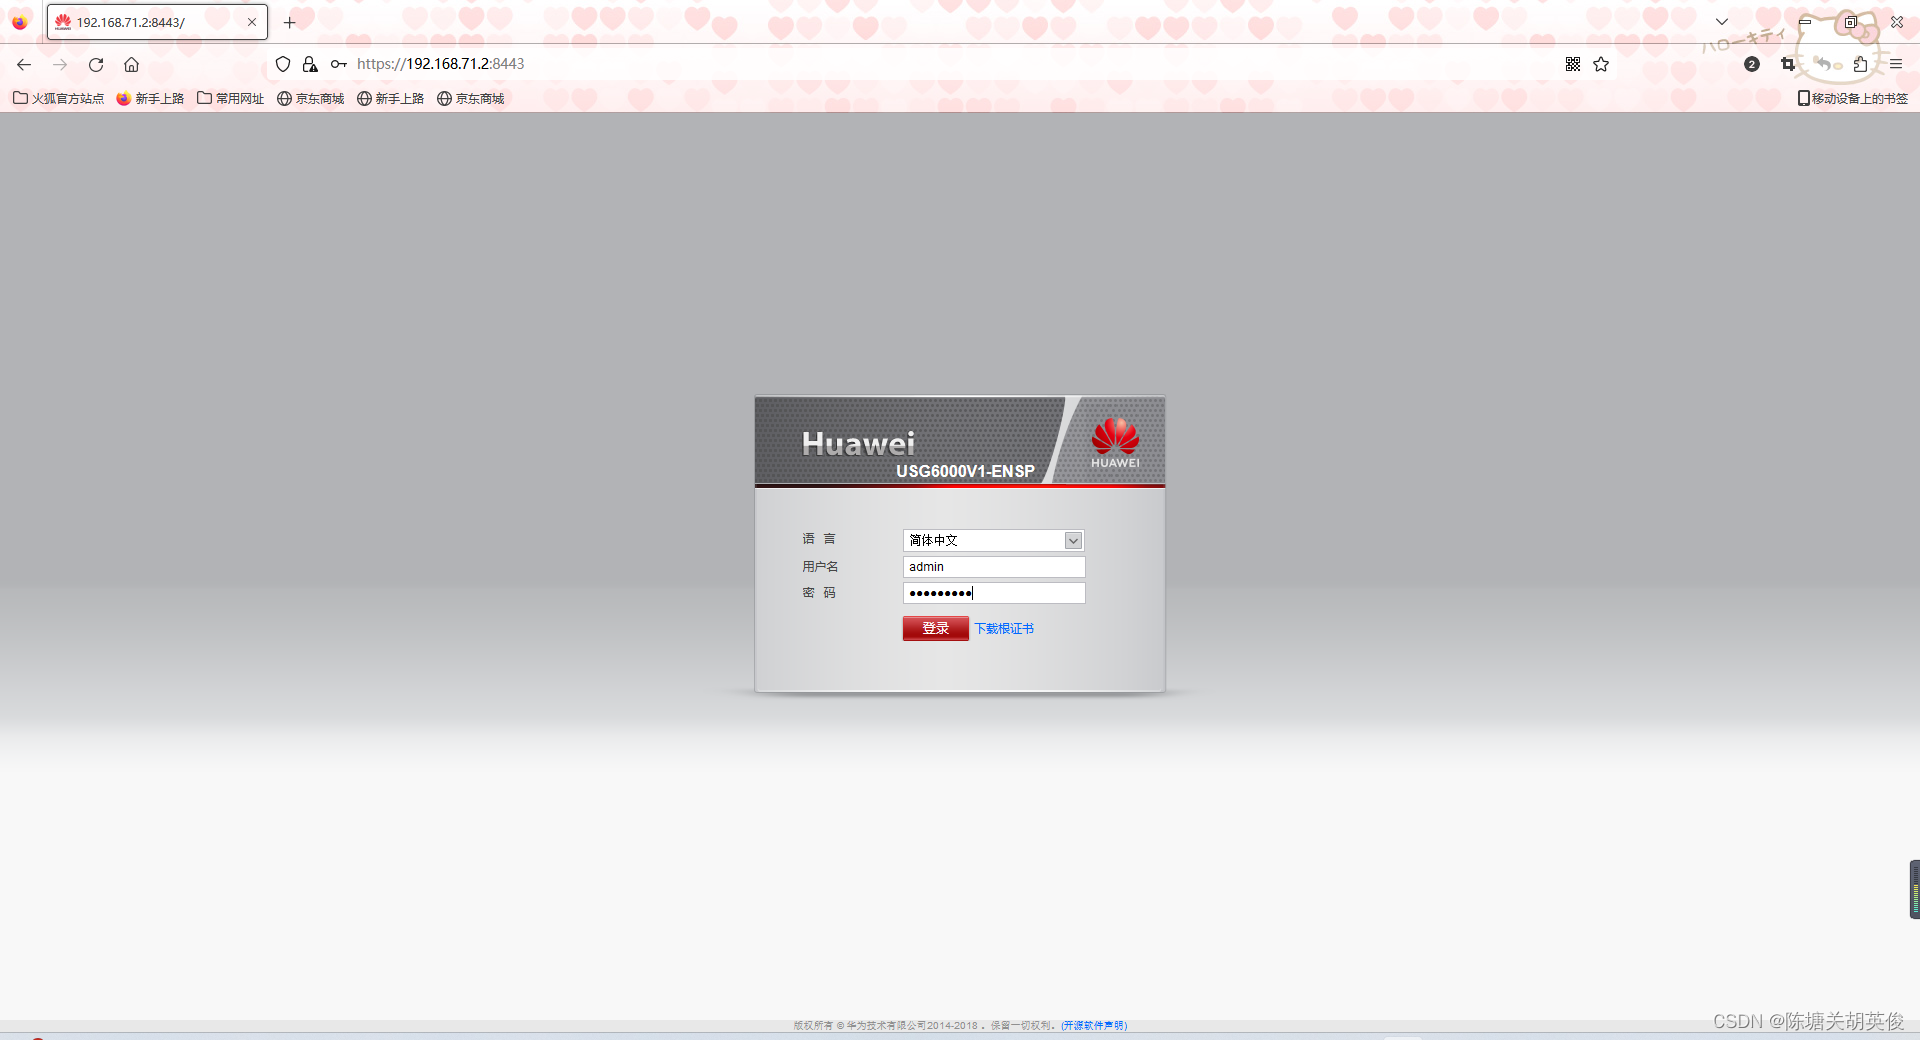Image resolution: width=1920 pixels, height=1040 pixels.
Task: Click the red 登录 login button
Action: [935, 628]
